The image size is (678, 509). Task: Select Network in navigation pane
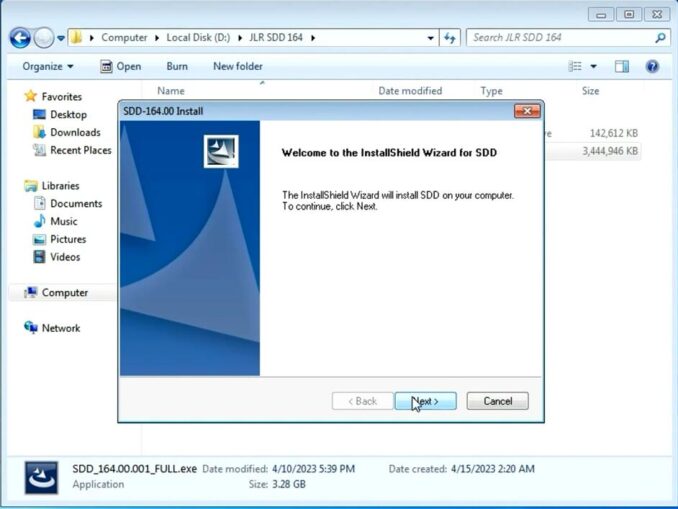click(61, 328)
